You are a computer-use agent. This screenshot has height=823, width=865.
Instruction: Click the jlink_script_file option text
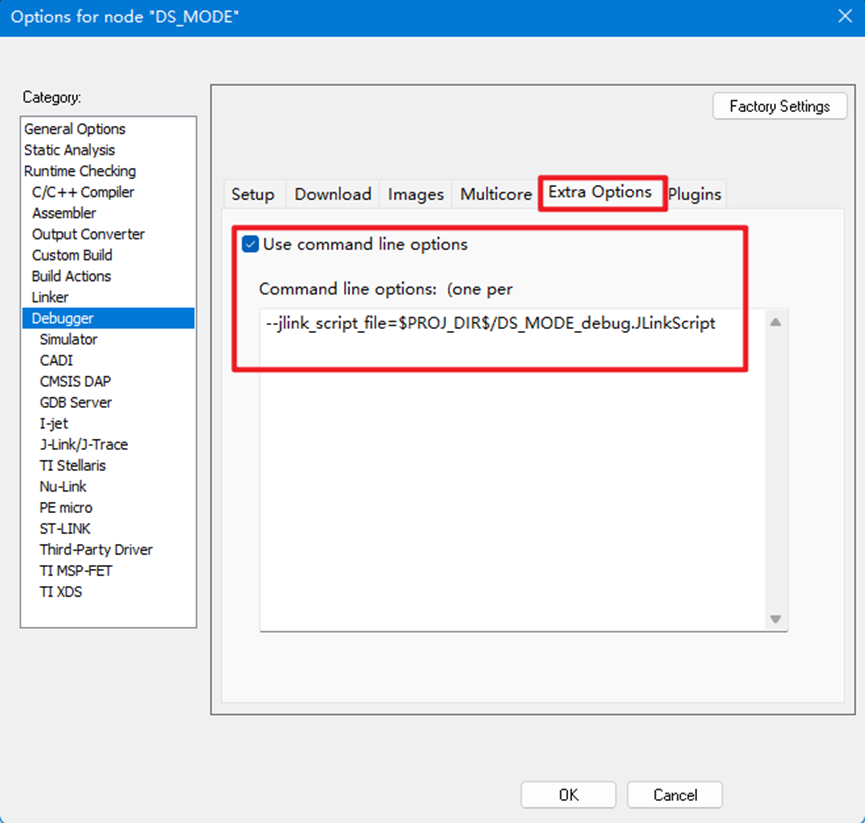tap(490, 323)
